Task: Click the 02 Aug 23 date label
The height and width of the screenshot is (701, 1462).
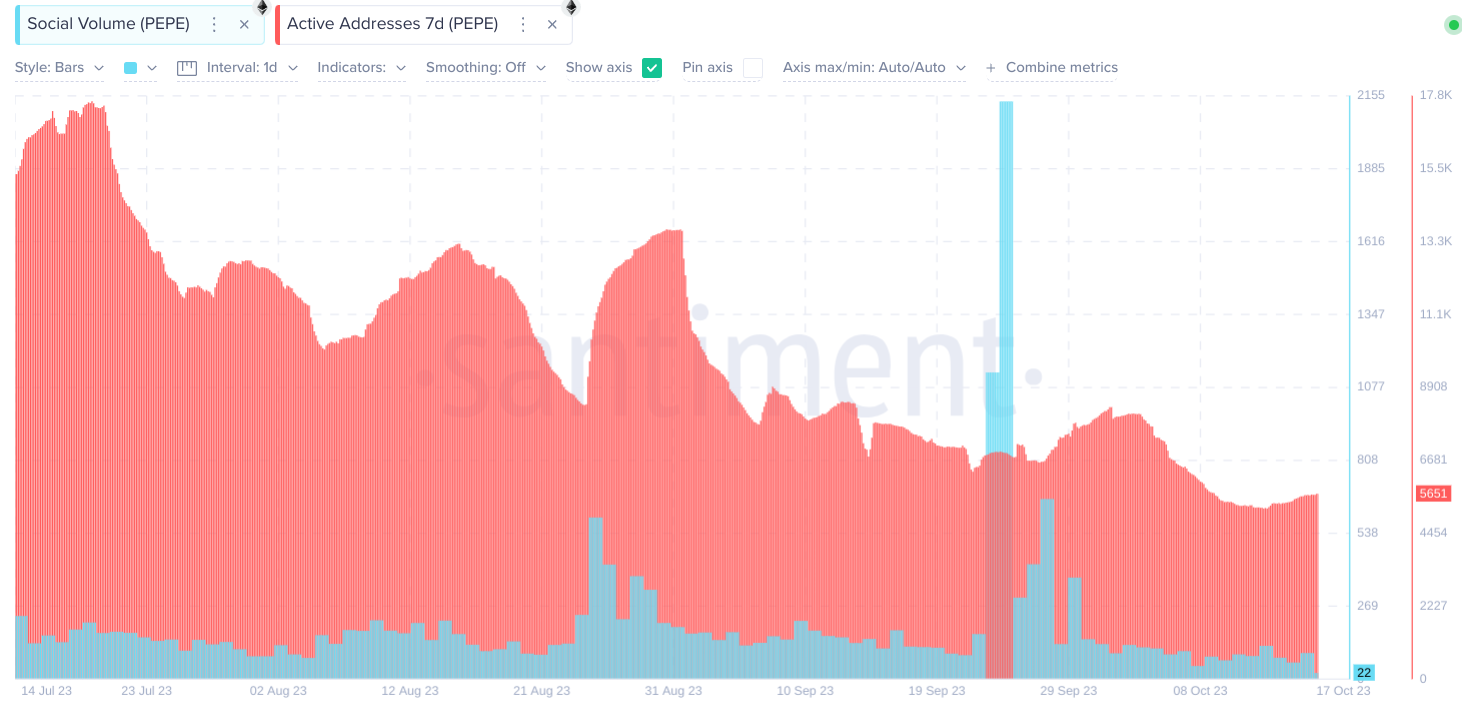Action: (x=278, y=691)
